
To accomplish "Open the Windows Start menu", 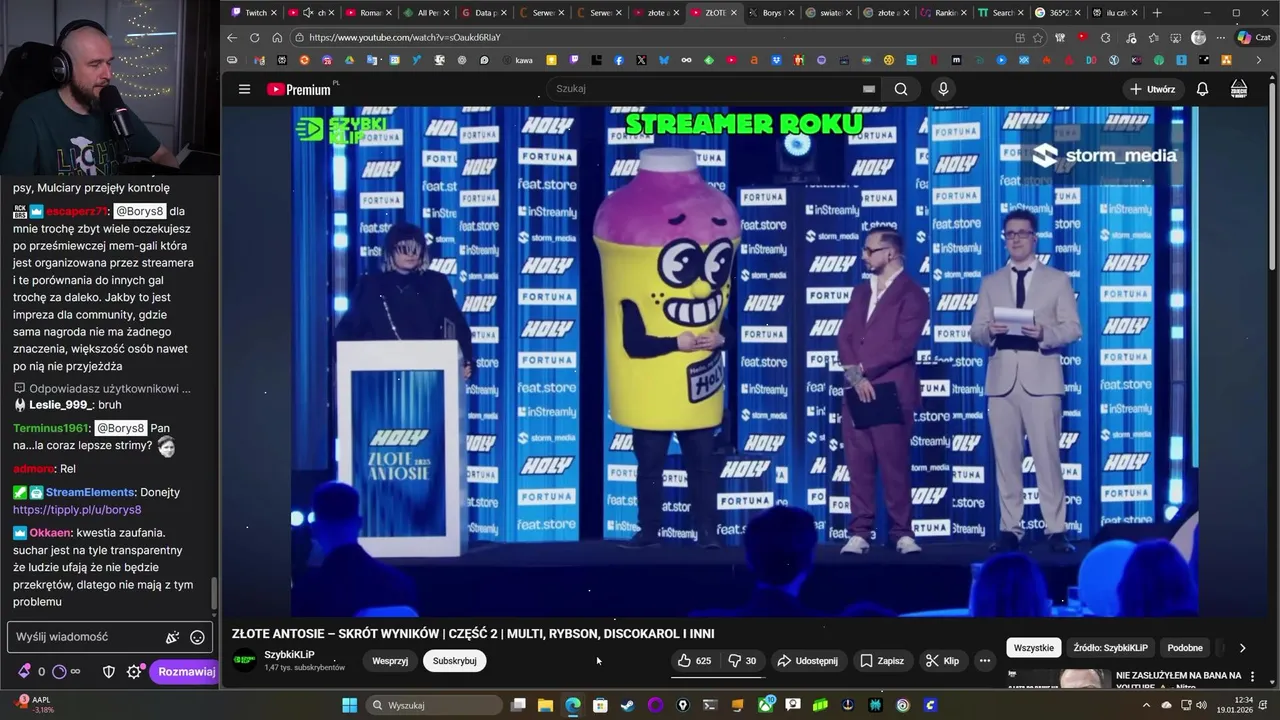I will pos(349,705).
